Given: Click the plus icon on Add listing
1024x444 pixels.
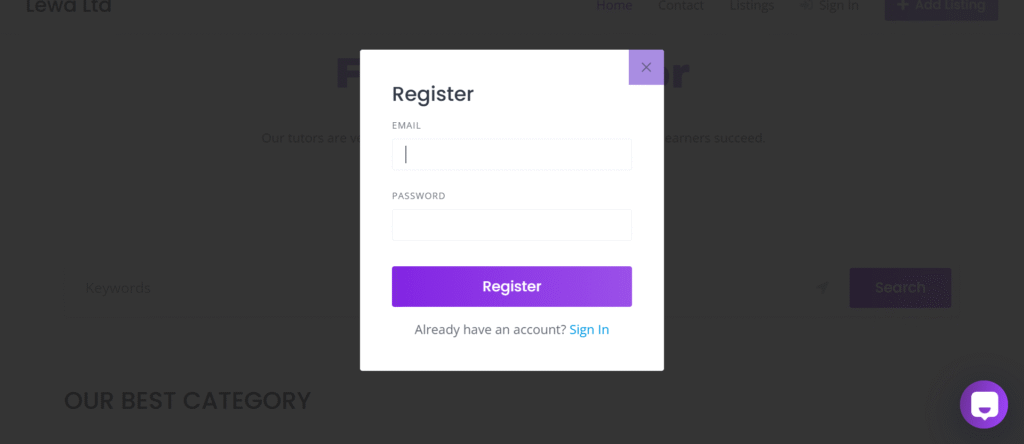Looking at the screenshot, I should coord(903,6).
